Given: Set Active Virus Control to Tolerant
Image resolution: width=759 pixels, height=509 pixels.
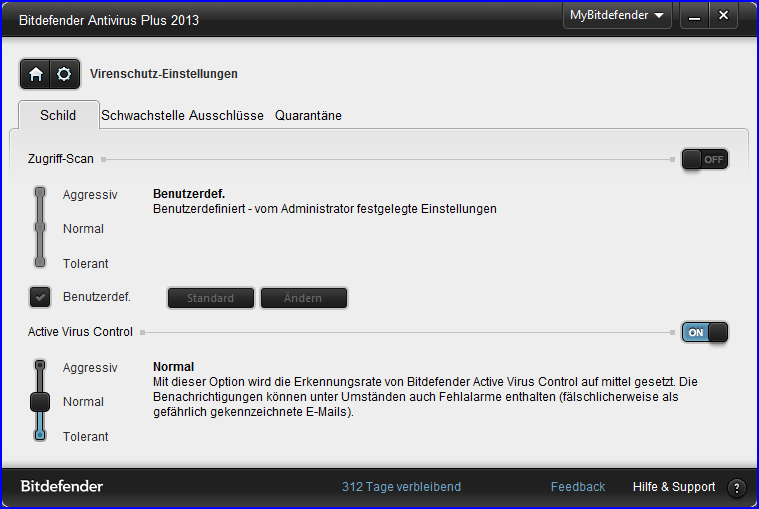Looking at the screenshot, I should [x=40, y=435].
